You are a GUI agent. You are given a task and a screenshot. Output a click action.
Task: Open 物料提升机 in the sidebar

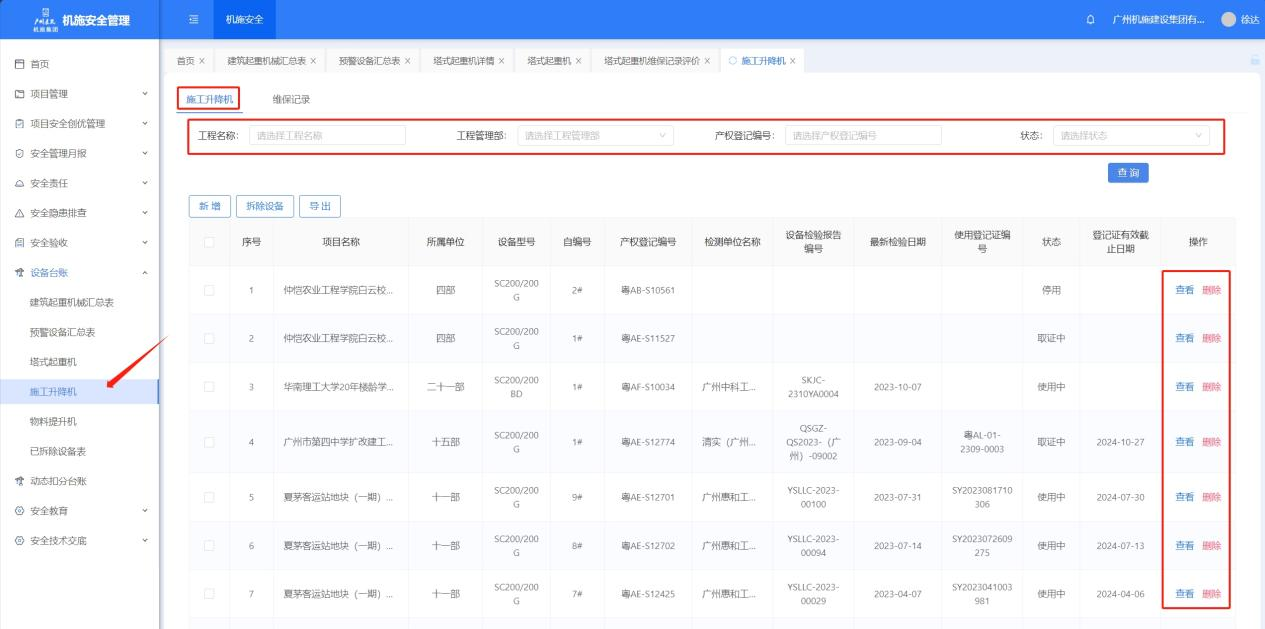pos(53,421)
